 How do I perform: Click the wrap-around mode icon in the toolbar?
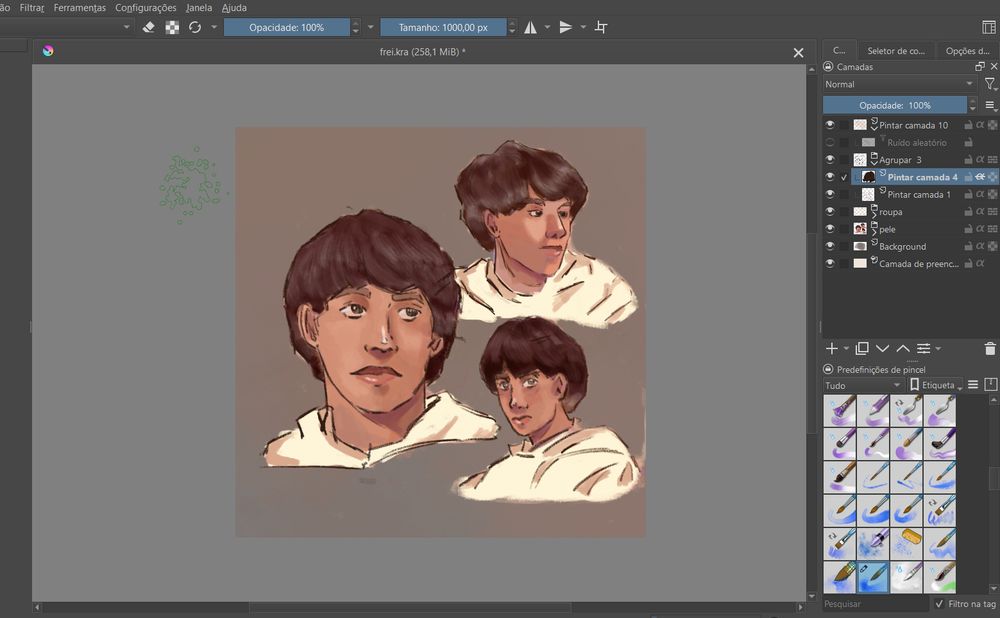(x=601, y=27)
